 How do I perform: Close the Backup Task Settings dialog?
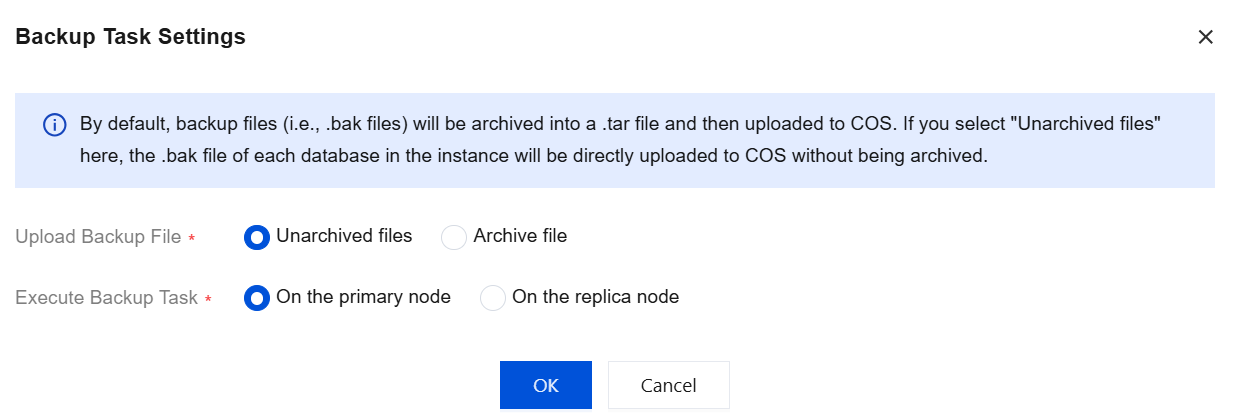(1205, 37)
